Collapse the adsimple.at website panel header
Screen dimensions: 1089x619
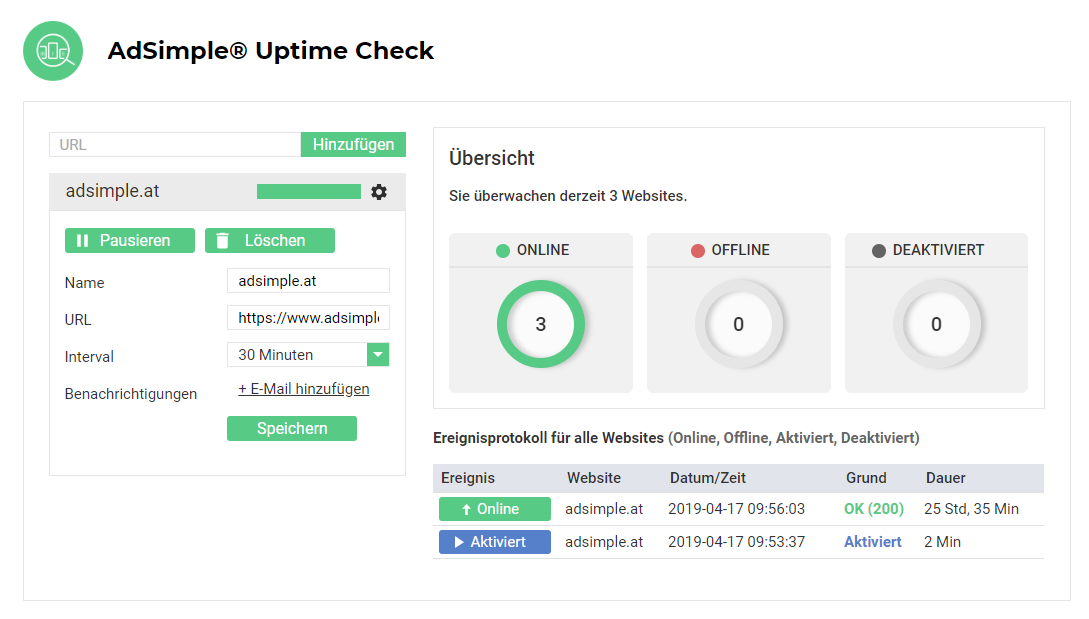coord(150,192)
